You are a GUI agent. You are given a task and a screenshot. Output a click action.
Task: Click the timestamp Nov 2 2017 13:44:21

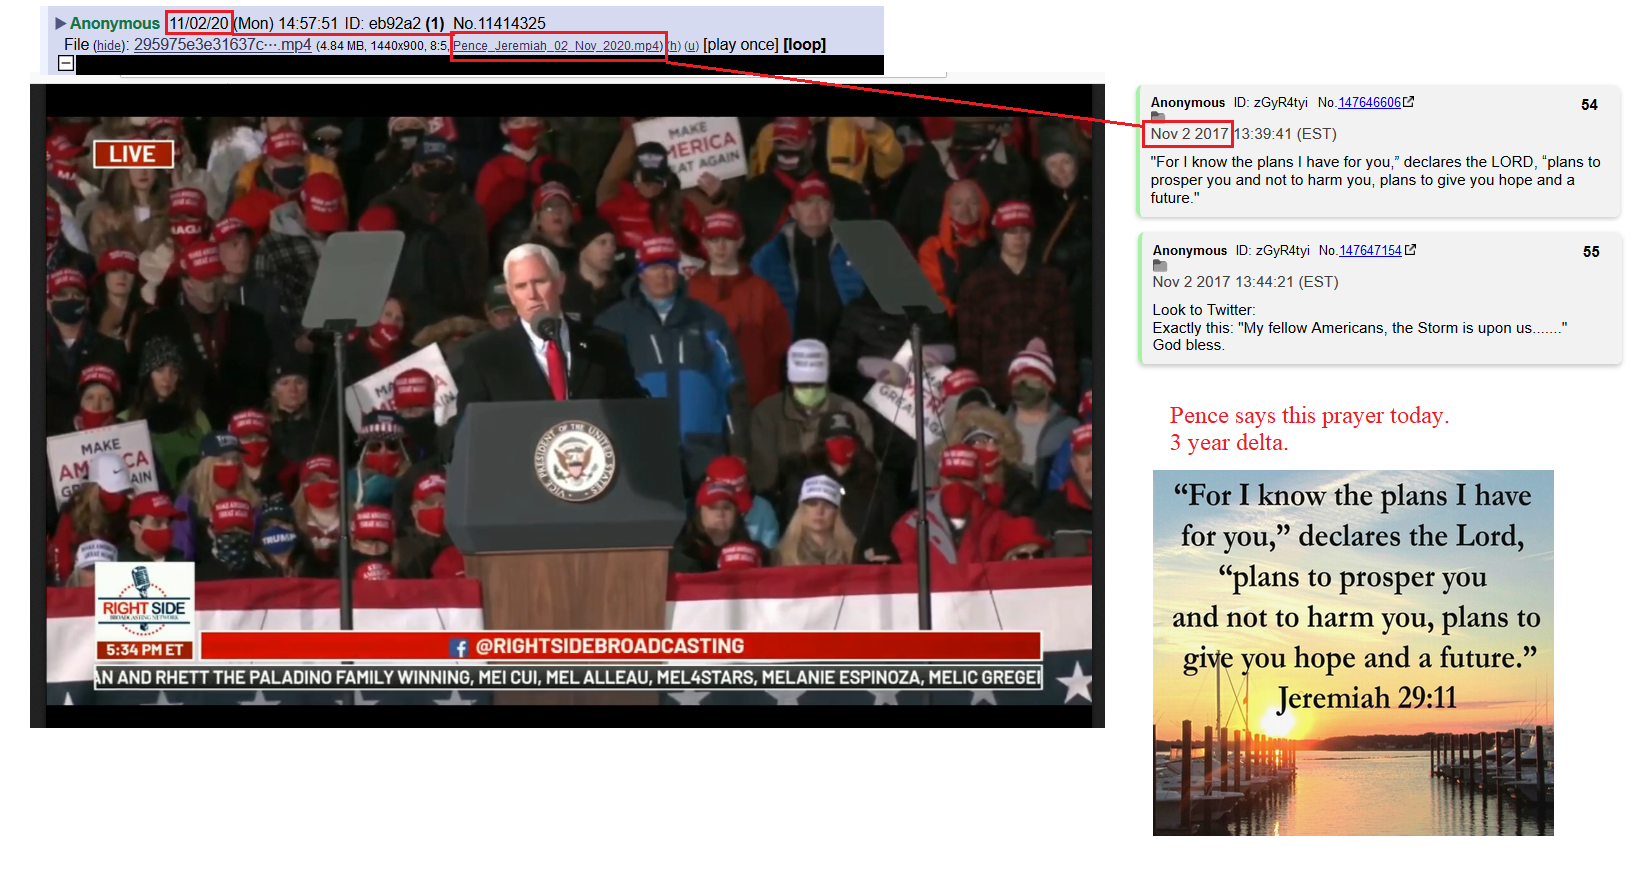tap(1223, 282)
